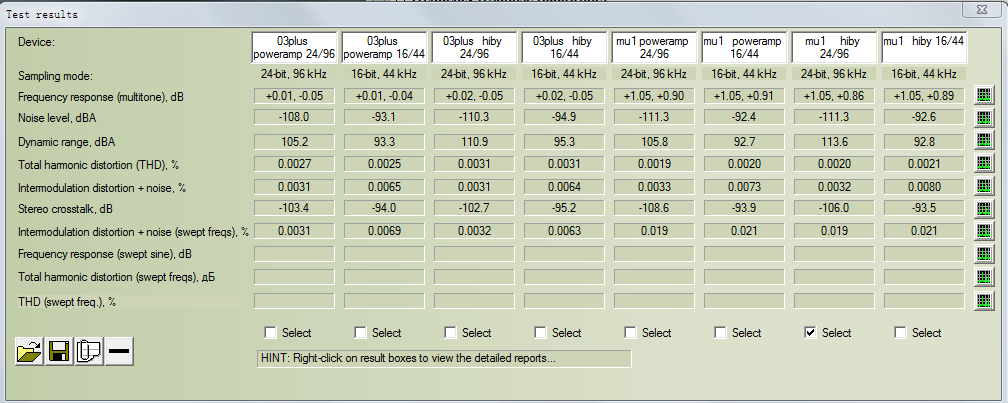
Task: Display intermodulation distortion + noise graph
Action: [984, 187]
